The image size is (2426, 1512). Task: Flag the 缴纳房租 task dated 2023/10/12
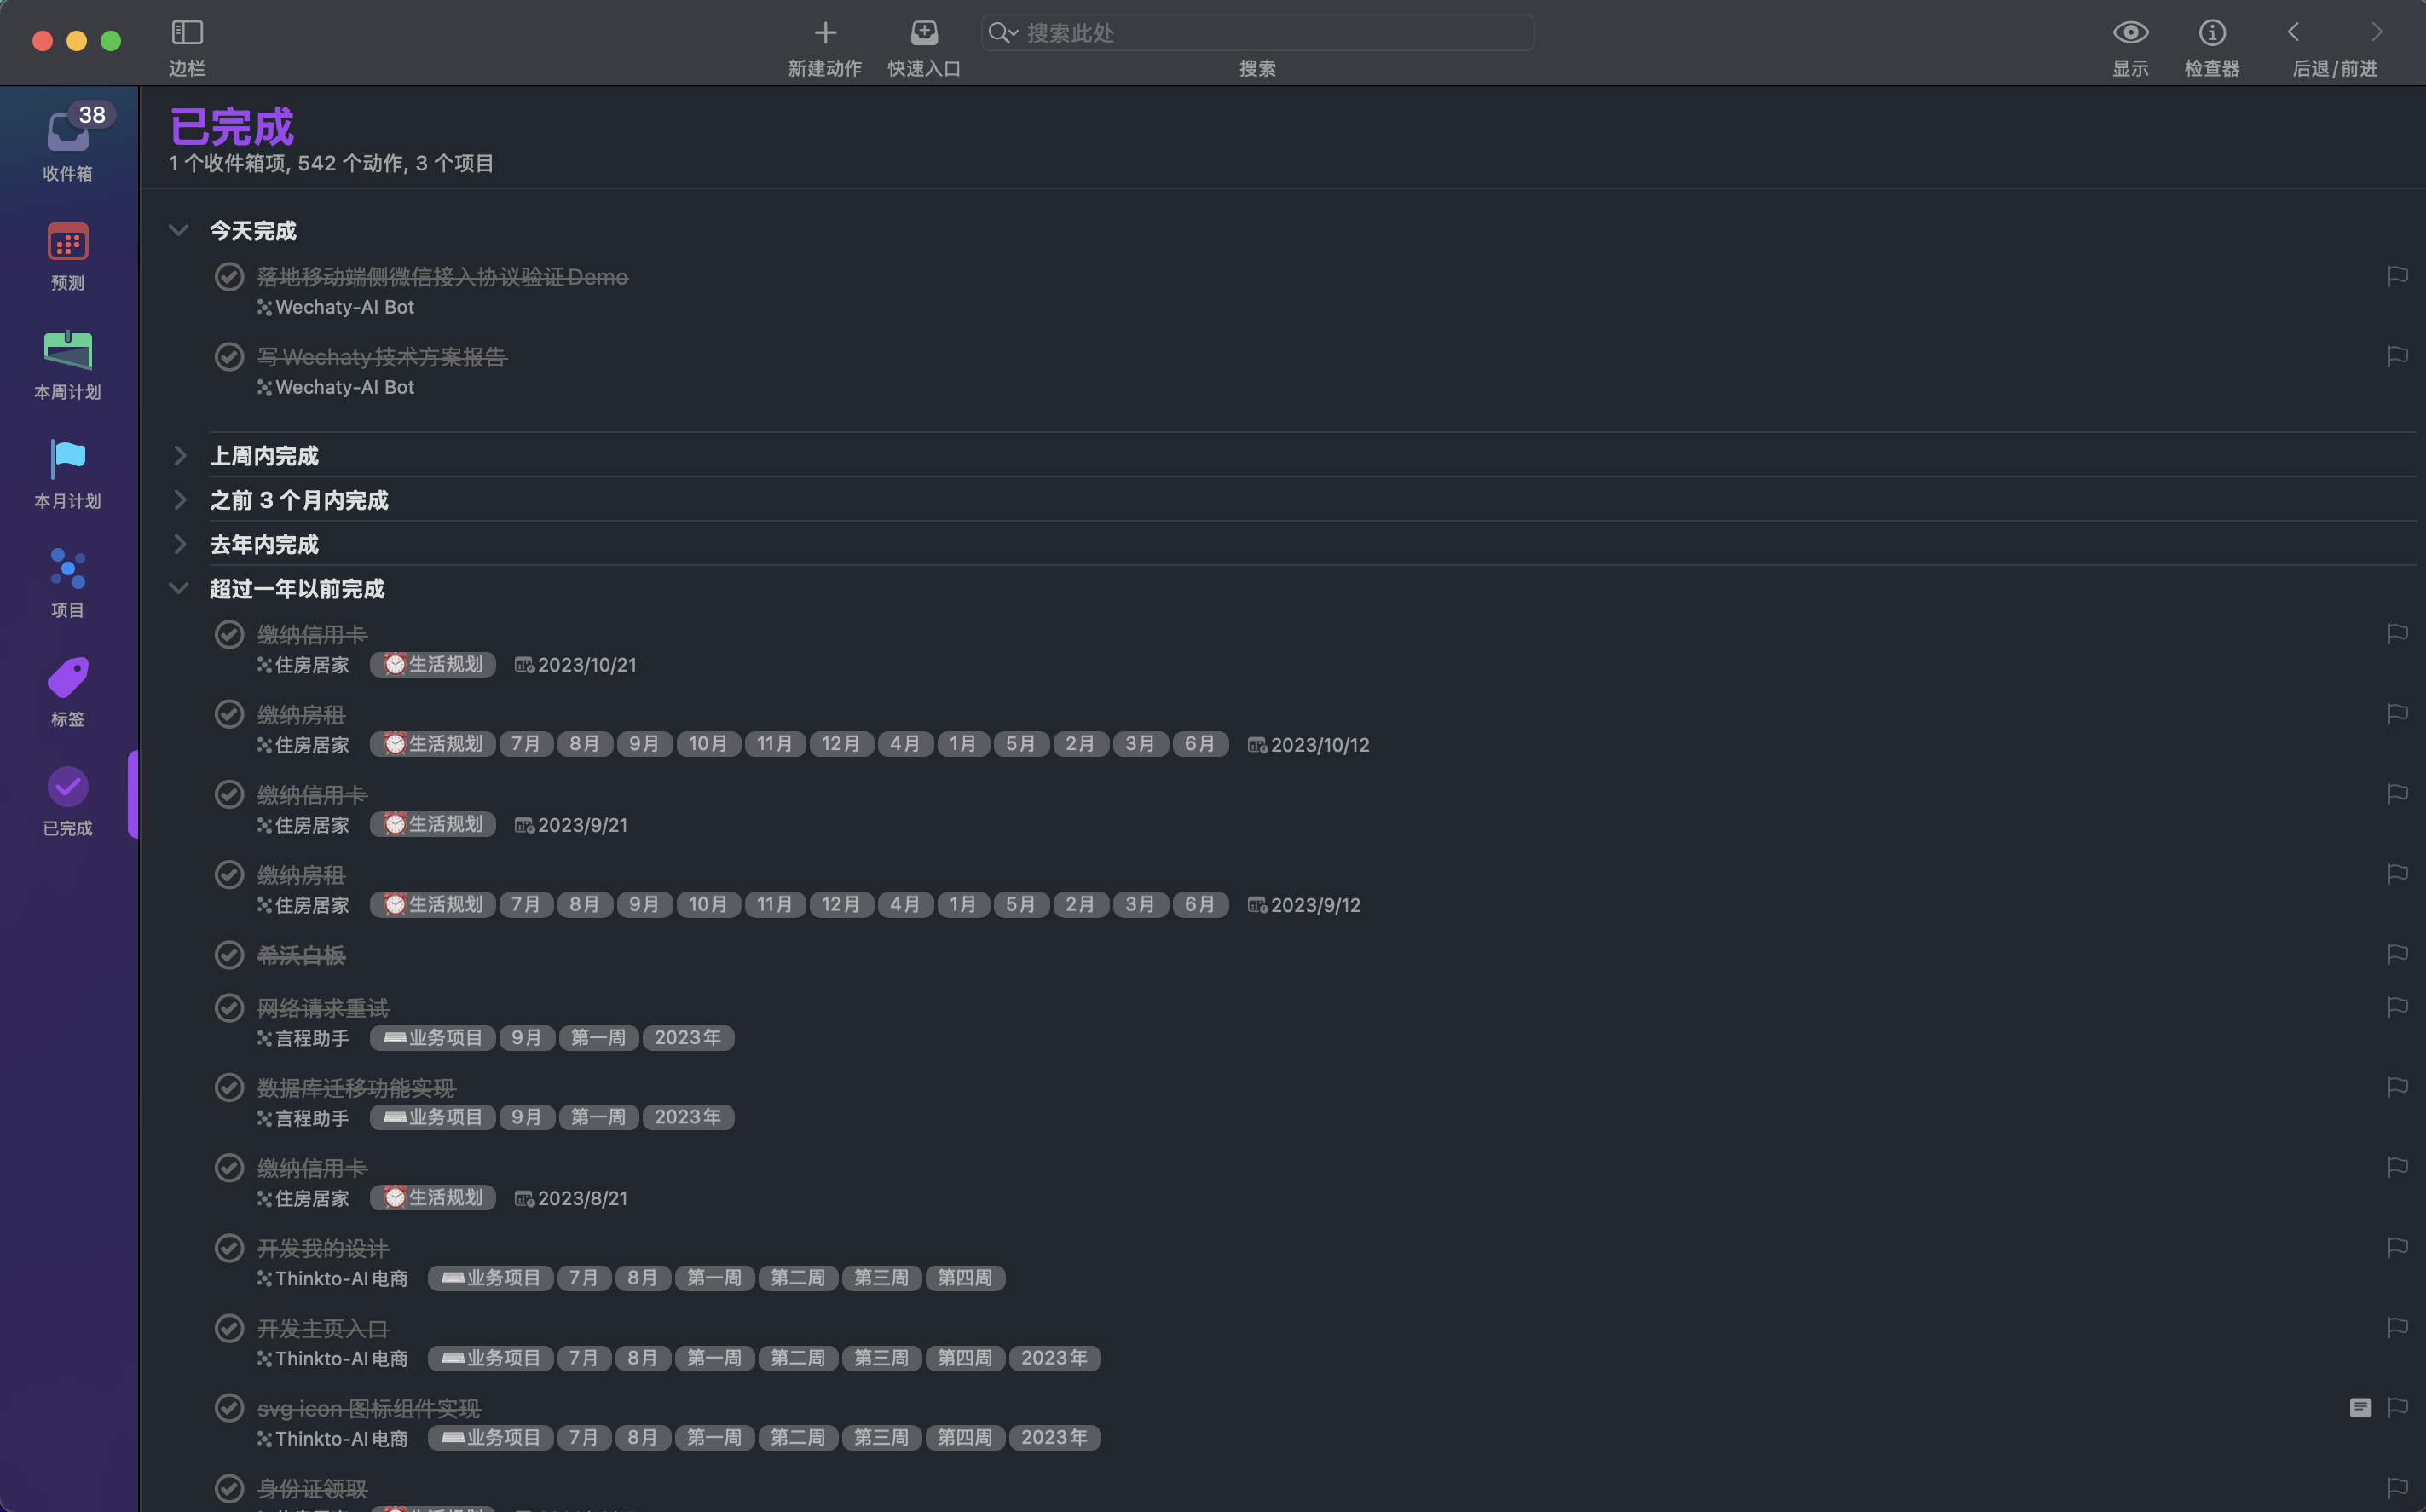[x=2397, y=714]
